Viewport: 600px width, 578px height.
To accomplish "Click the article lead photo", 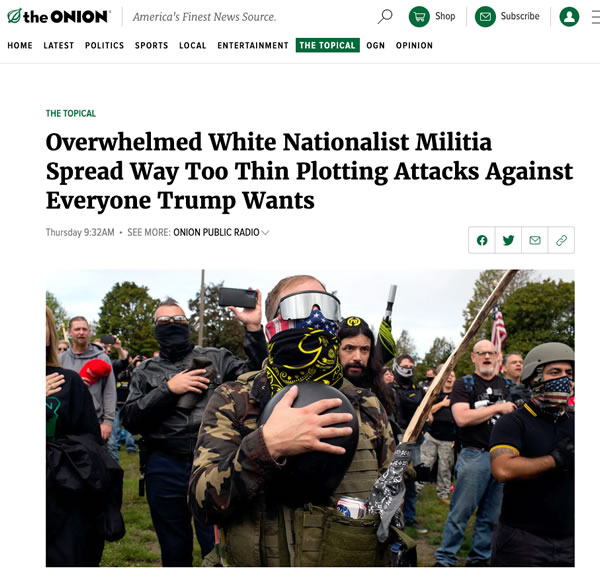I will point(310,418).
